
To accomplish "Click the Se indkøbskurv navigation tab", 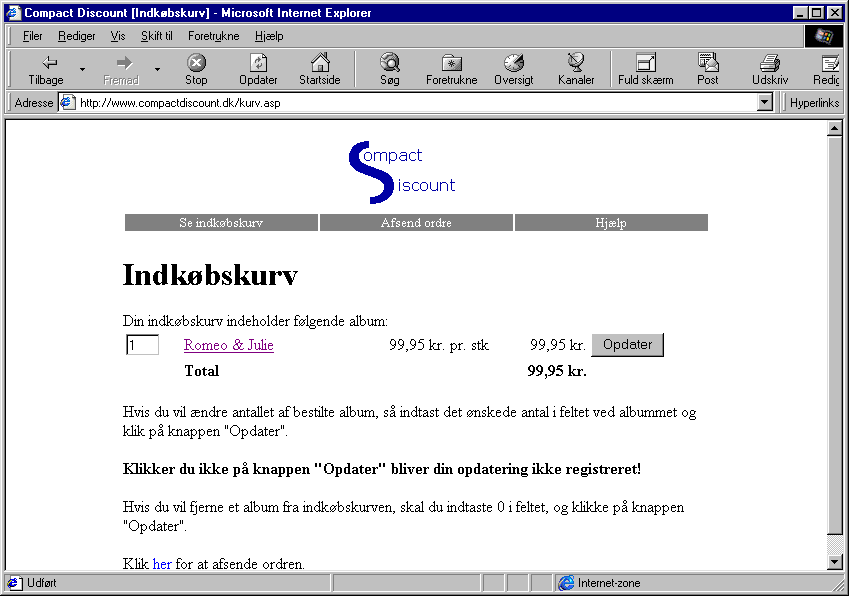I will (x=221, y=222).
